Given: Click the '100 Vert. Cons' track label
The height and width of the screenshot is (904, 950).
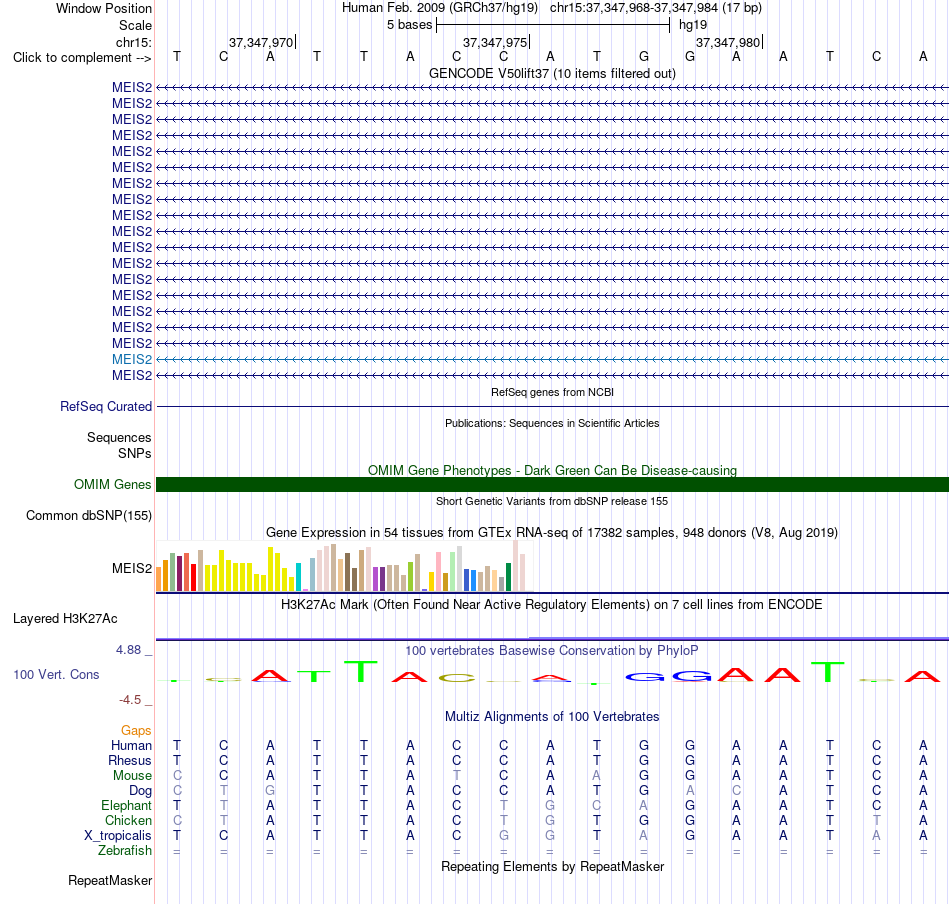Looking at the screenshot, I should point(56,674).
